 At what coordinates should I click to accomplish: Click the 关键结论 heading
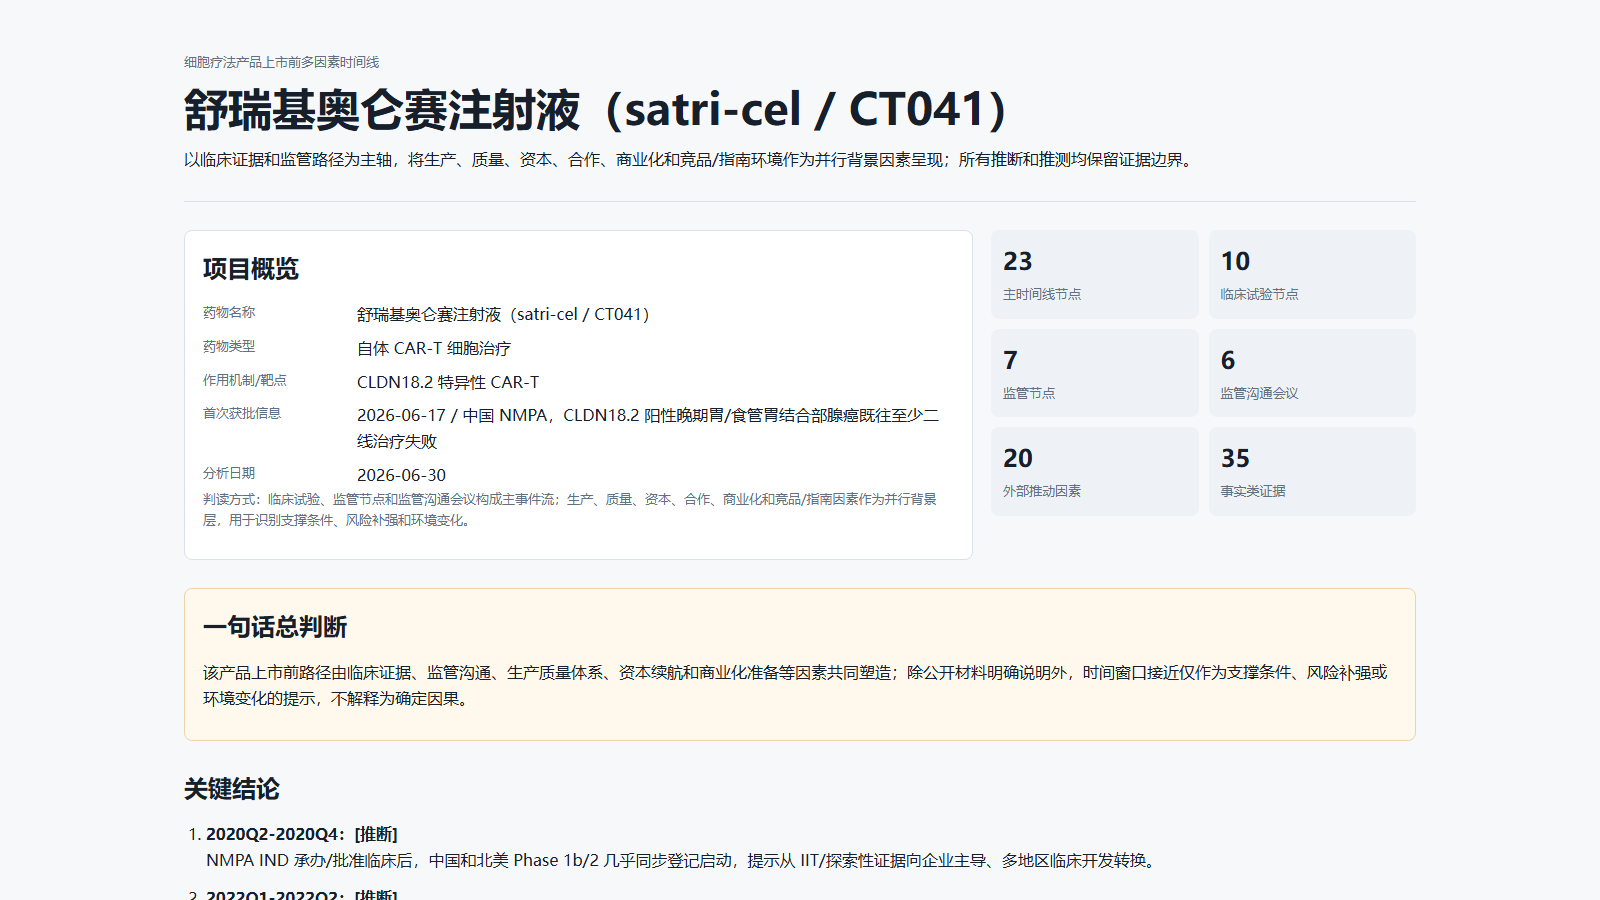pyautogui.click(x=232, y=789)
